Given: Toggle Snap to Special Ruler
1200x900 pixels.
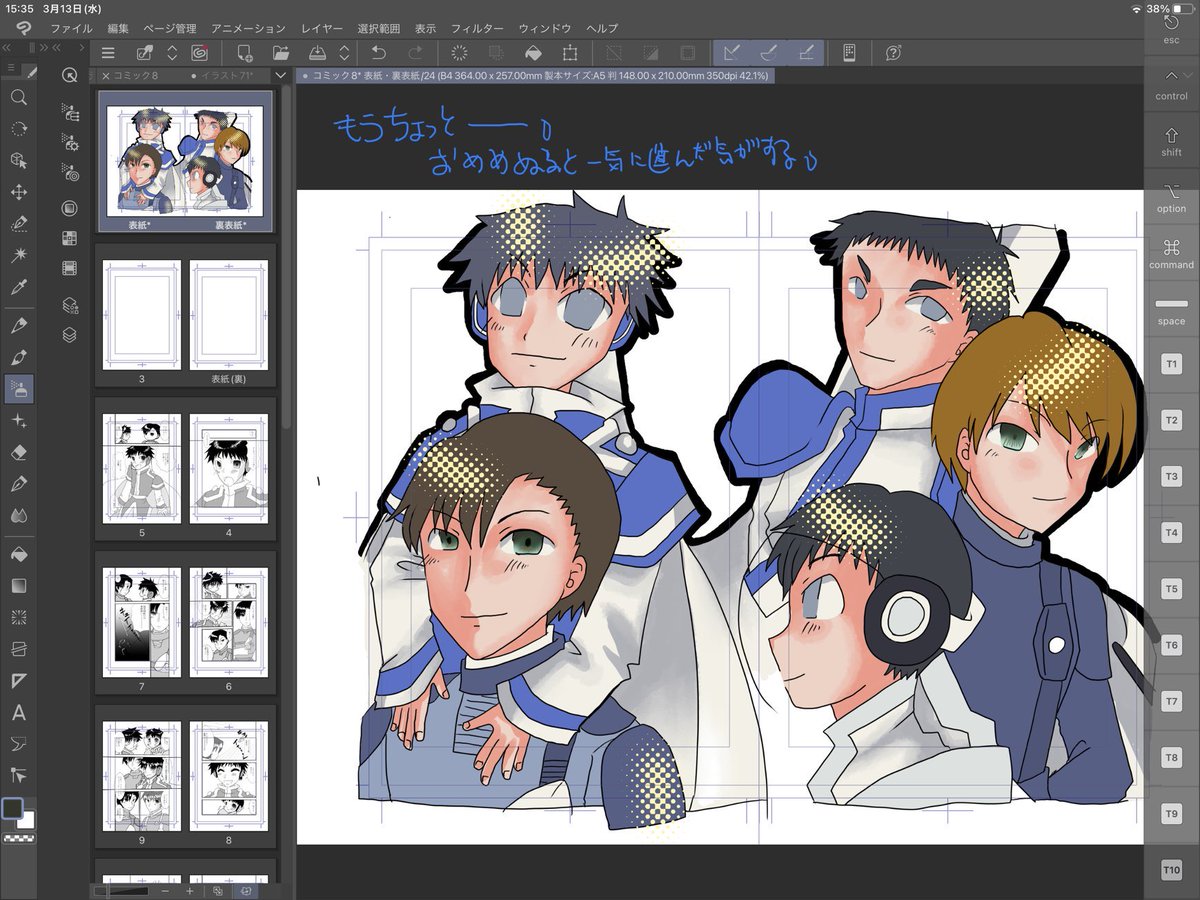Looking at the screenshot, I should 768,53.
